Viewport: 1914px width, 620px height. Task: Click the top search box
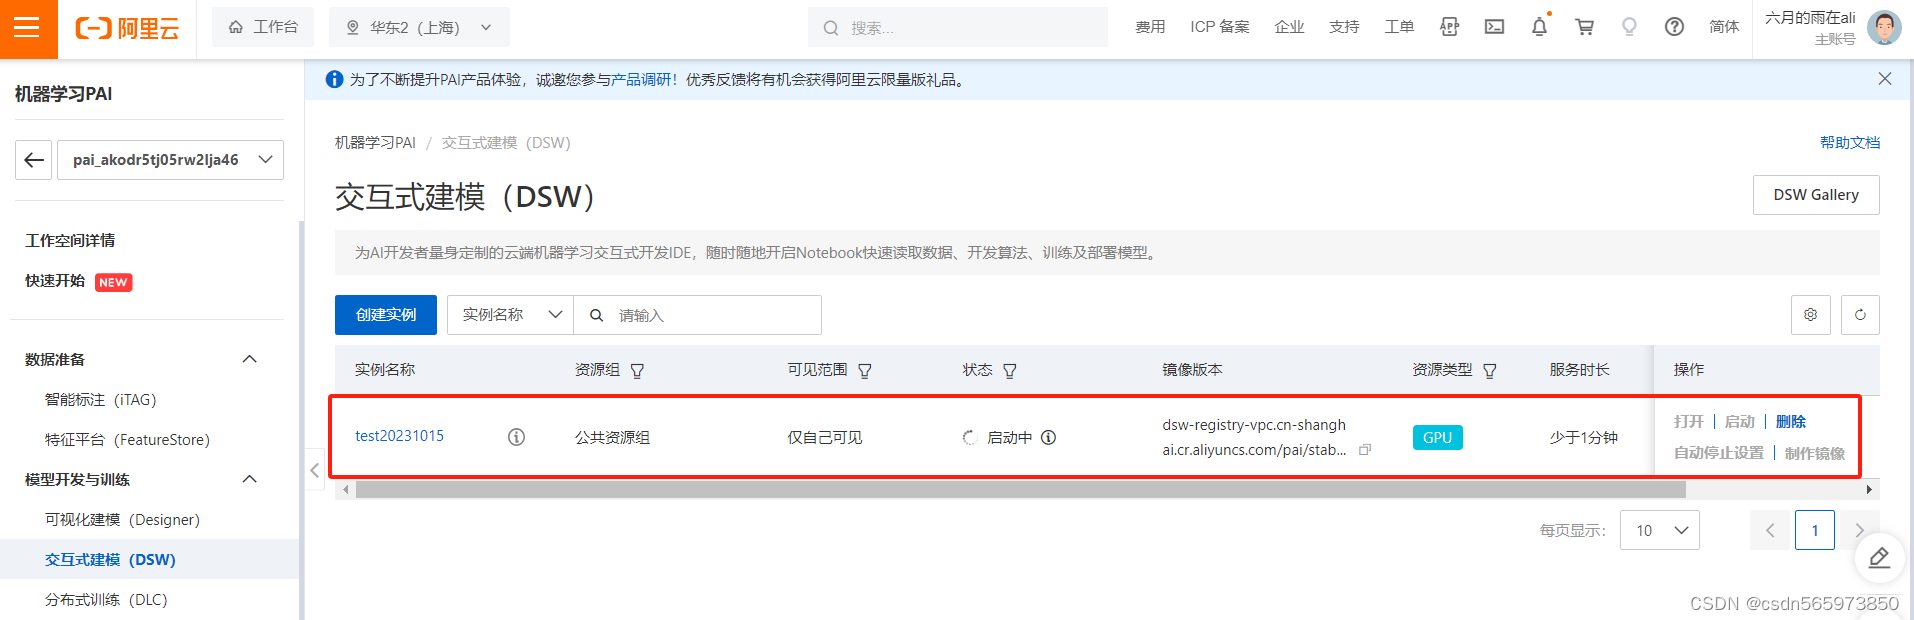click(x=958, y=27)
